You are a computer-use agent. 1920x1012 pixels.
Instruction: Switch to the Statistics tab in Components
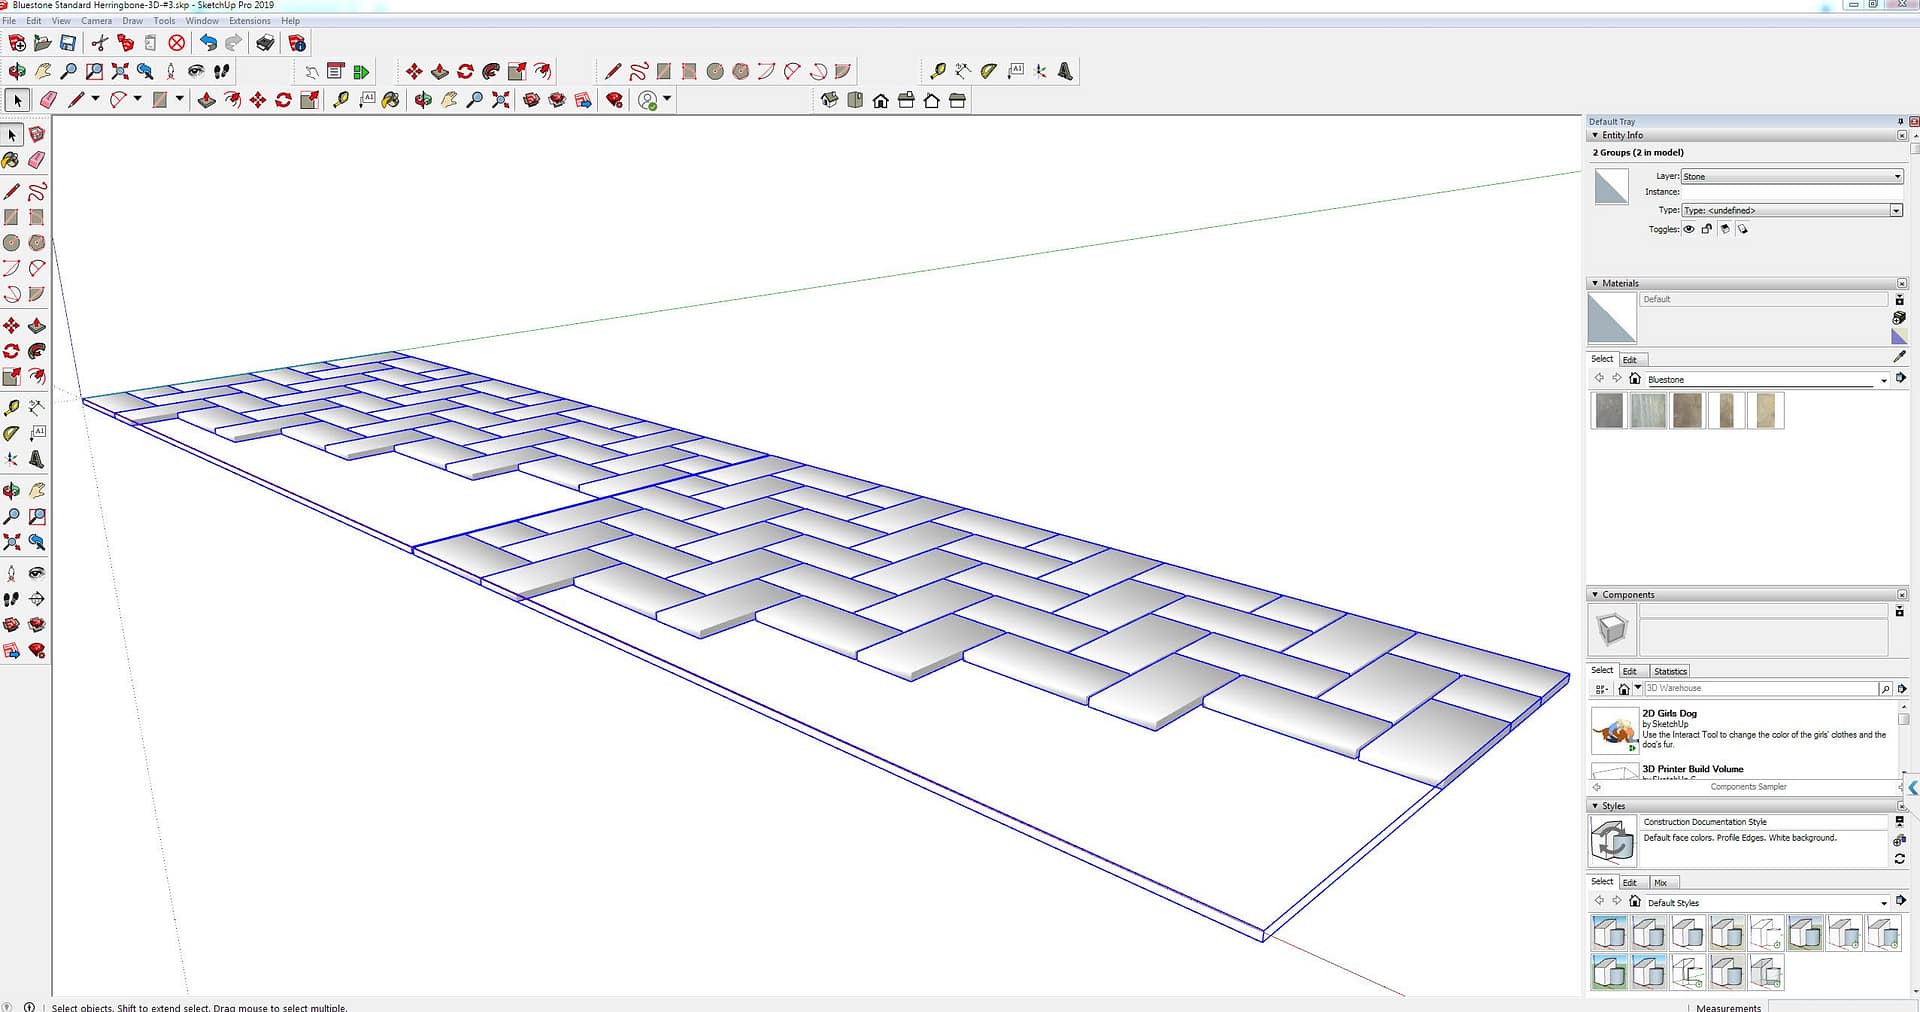pos(1669,671)
